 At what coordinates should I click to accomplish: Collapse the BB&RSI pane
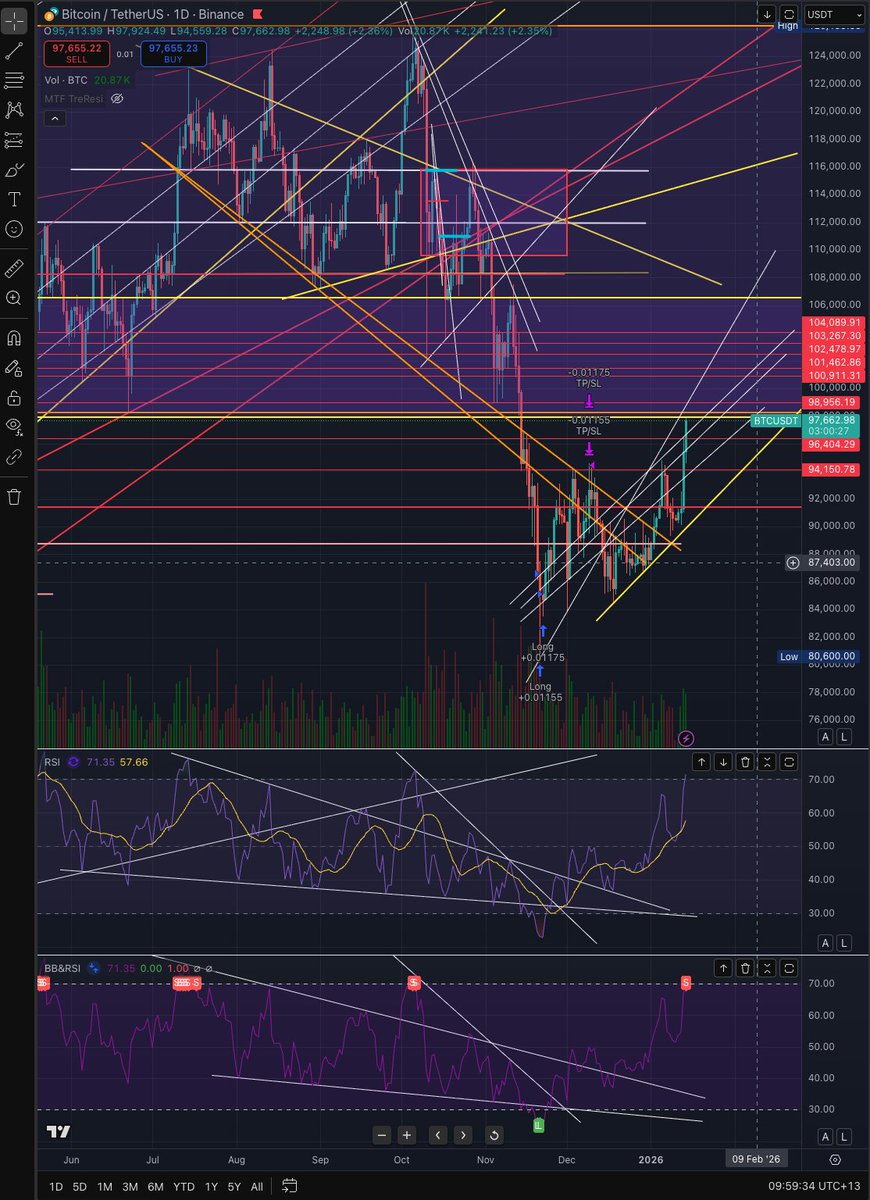(767, 968)
